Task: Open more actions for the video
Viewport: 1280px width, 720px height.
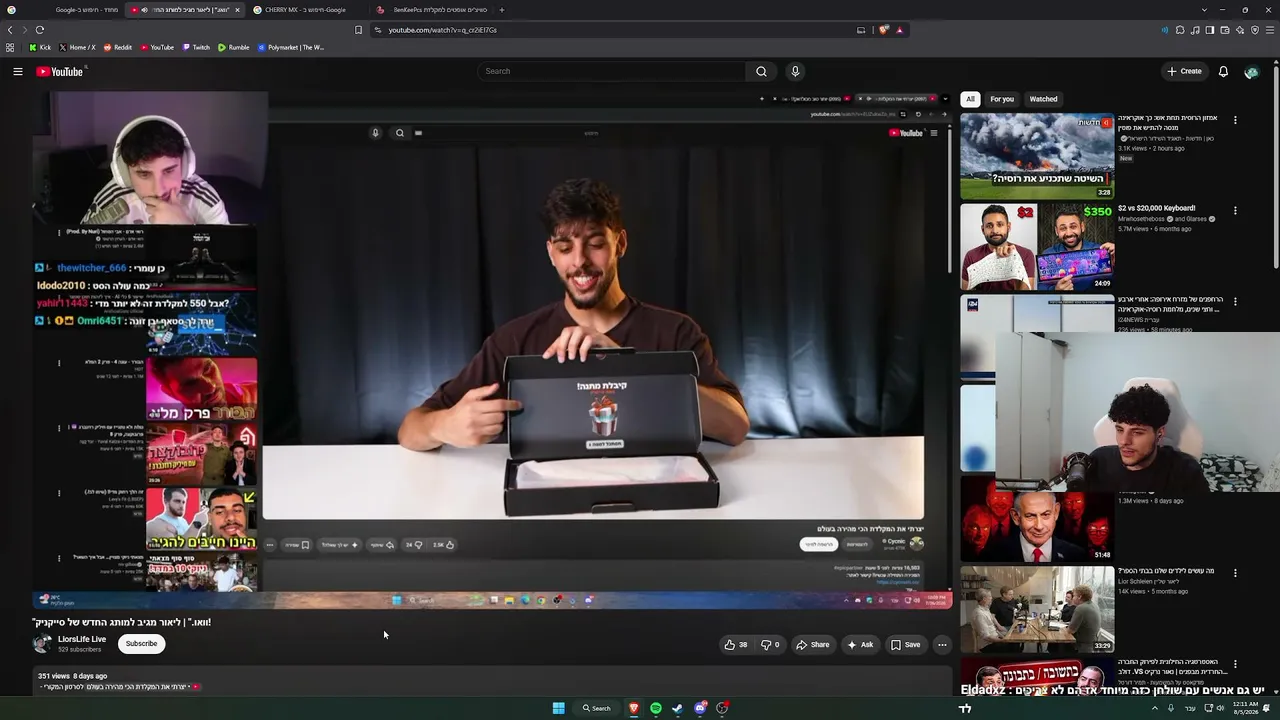Action: (x=942, y=645)
